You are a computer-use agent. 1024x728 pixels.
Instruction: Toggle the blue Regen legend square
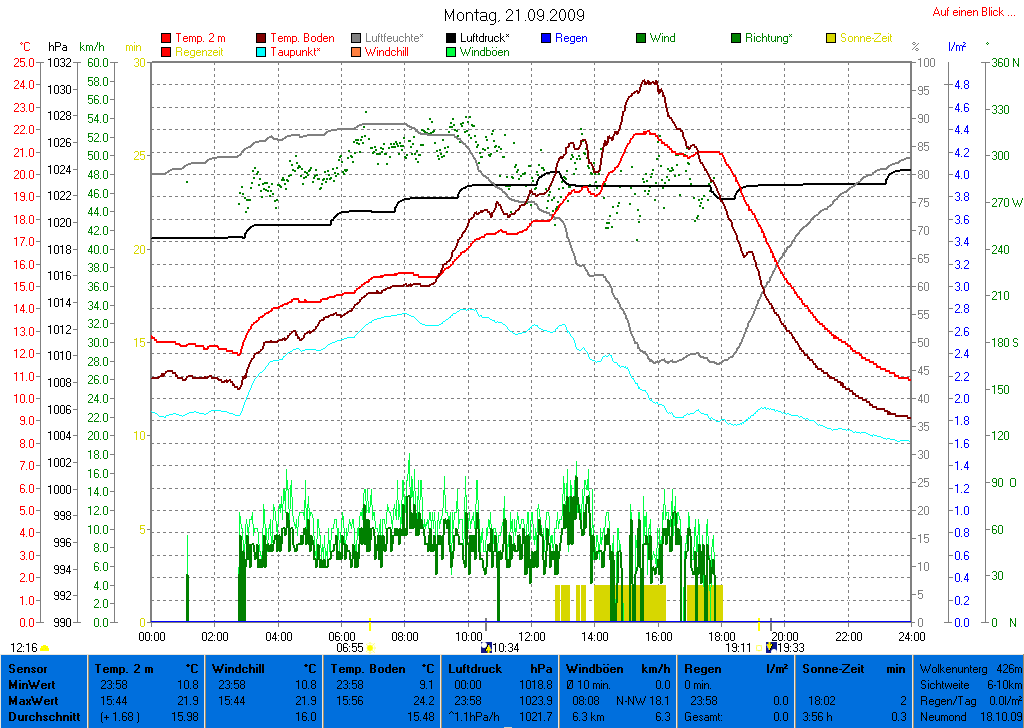(x=546, y=39)
